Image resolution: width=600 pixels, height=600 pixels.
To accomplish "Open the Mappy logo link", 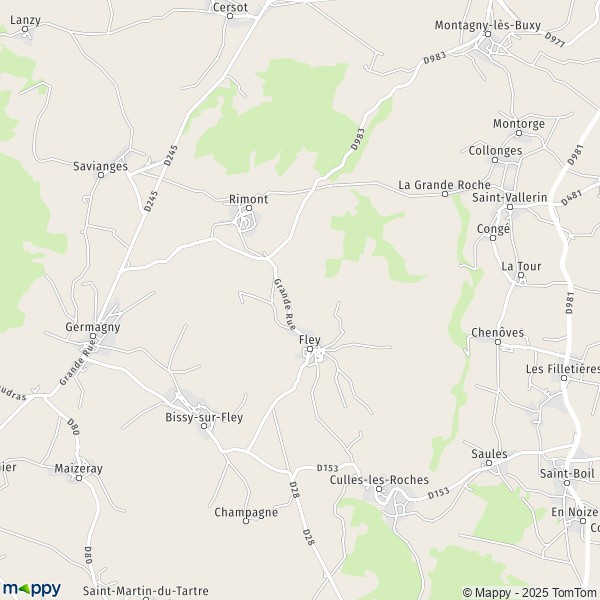I will tap(32, 589).
